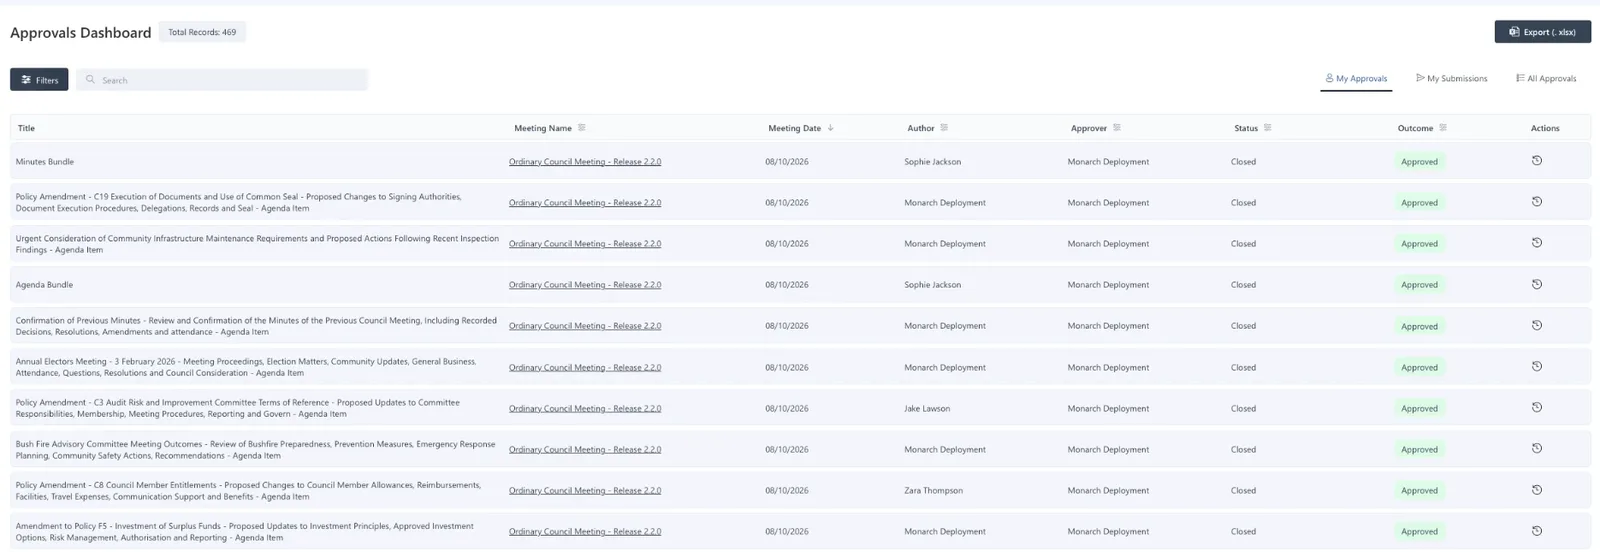Open Author column filter menu
1600x552 pixels.
click(944, 128)
